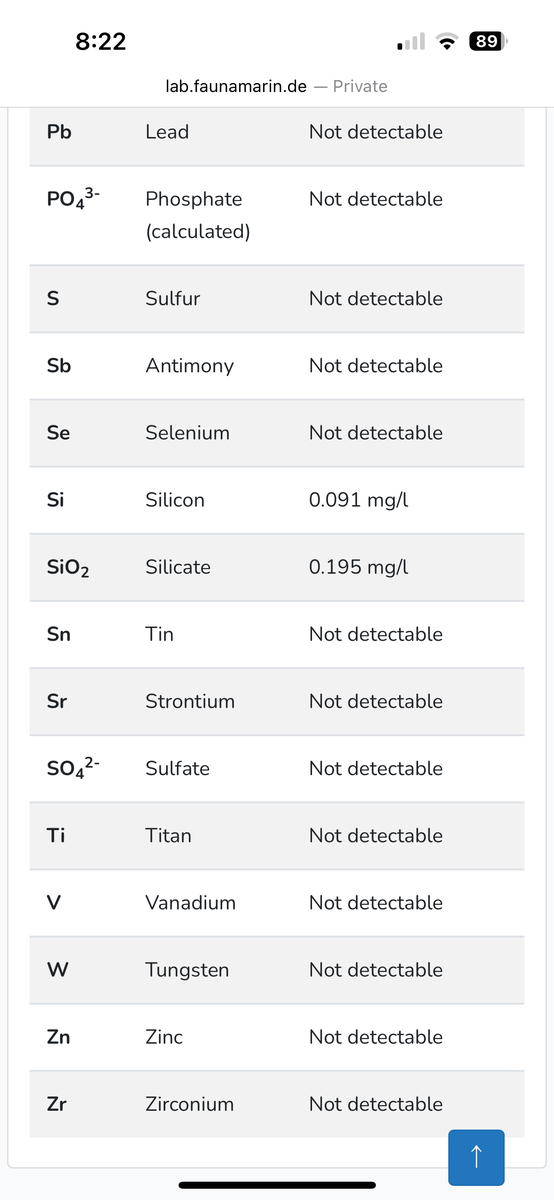The height and width of the screenshot is (1200, 554).
Task: Select the Phosphate (calculated) row
Action: [x=277, y=215]
